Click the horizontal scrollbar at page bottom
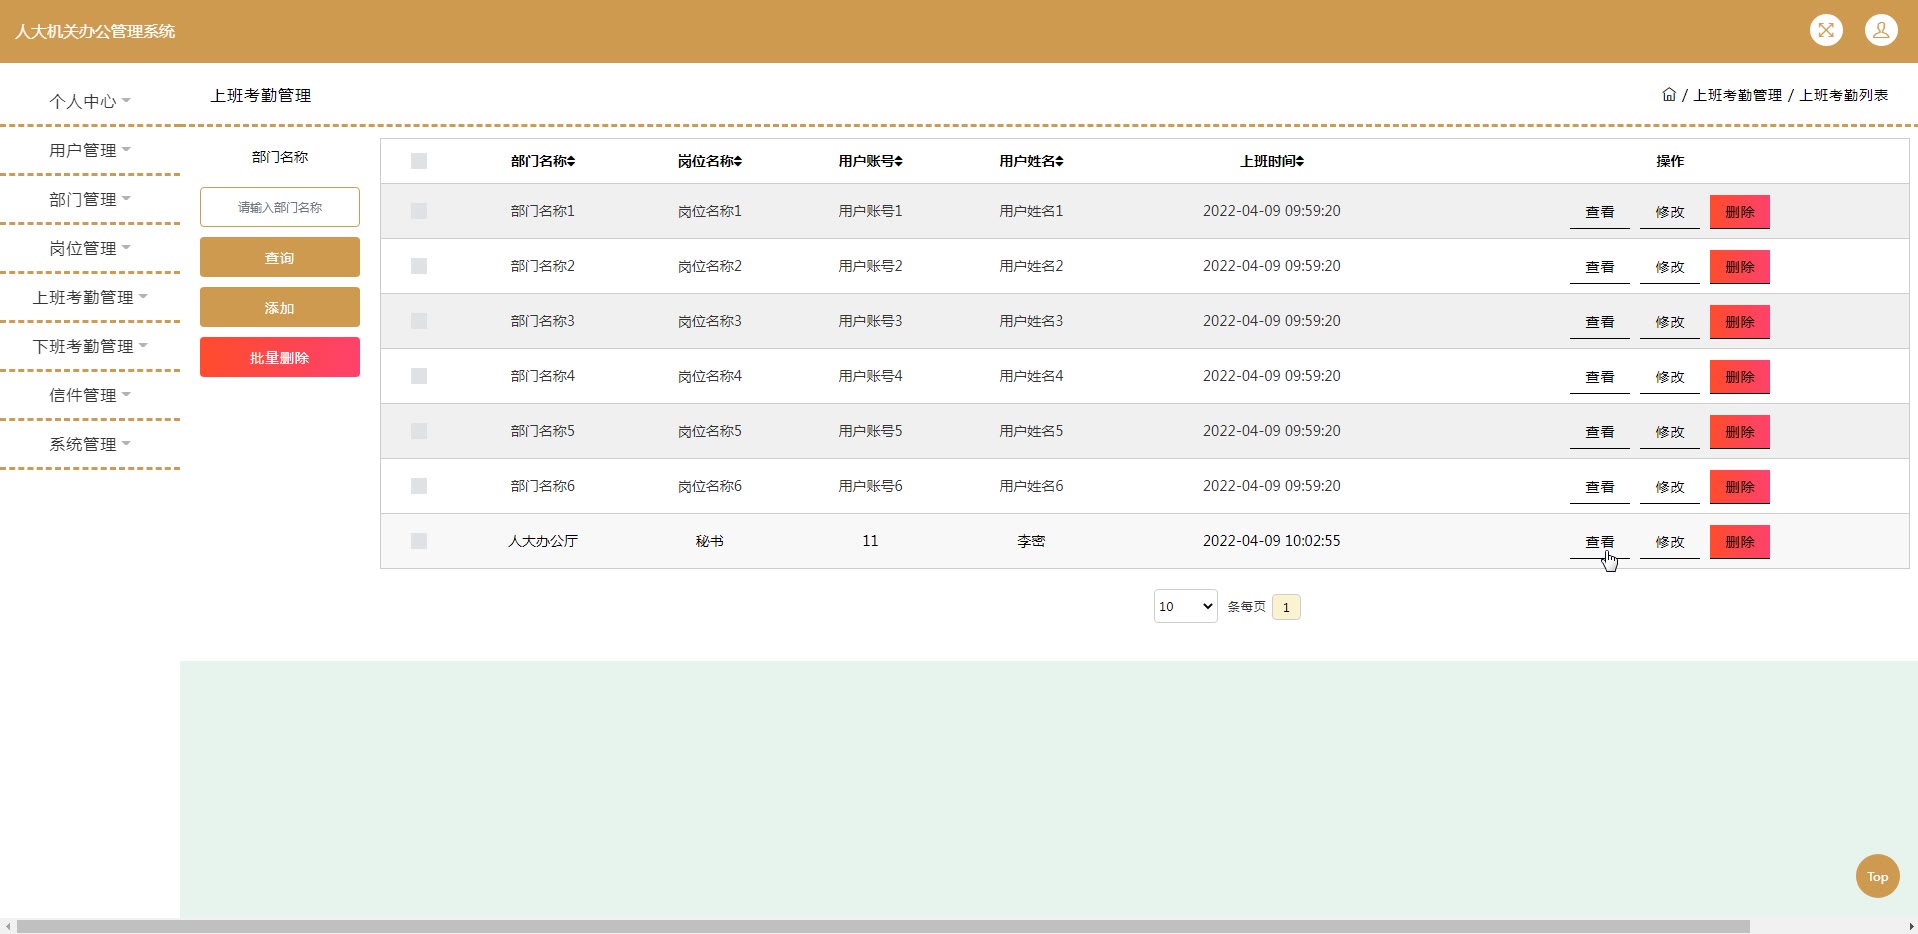Screen dimensions: 1918x934 tap(882, 926)
